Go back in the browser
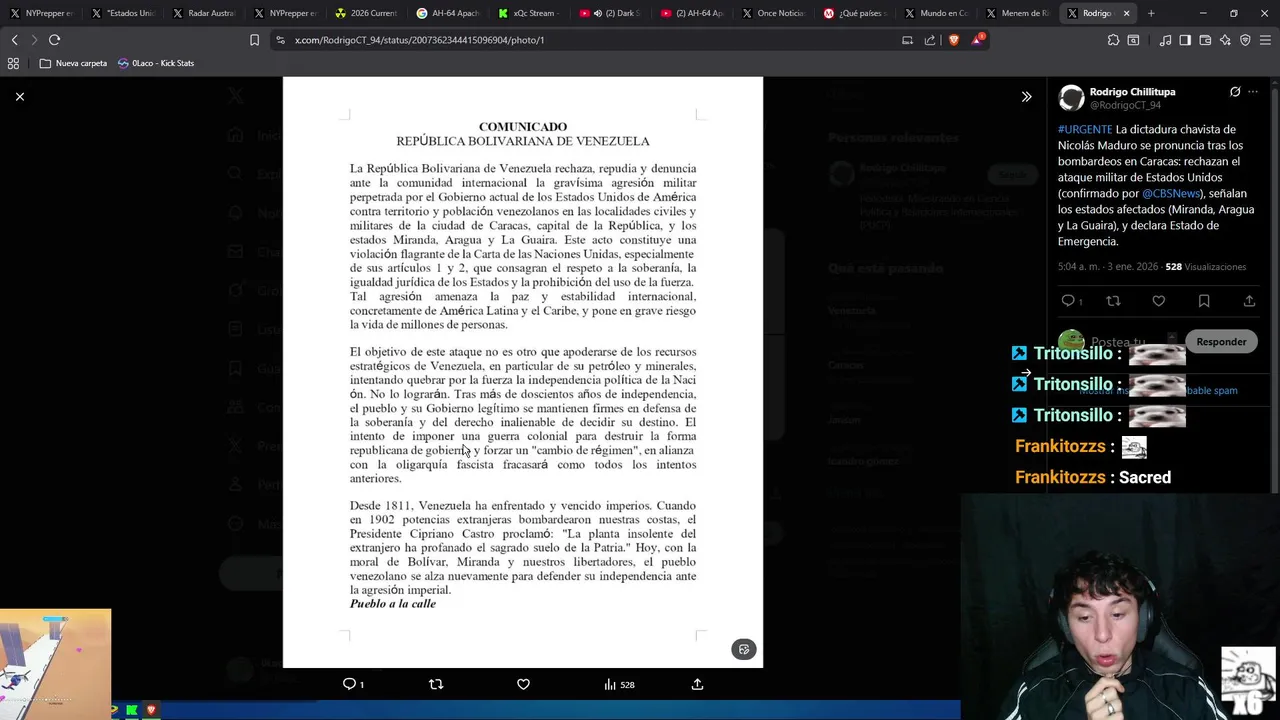The height and width of the screenshot is (720, 1280). 14,40
